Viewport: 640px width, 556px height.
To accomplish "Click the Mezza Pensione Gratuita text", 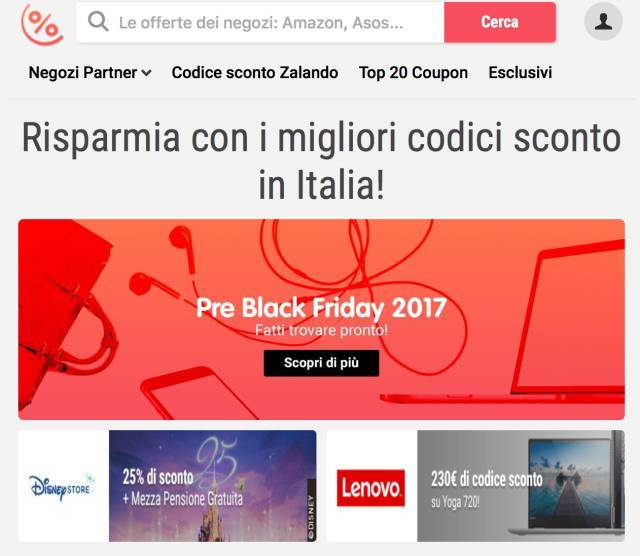I will (x=183, y=498).
